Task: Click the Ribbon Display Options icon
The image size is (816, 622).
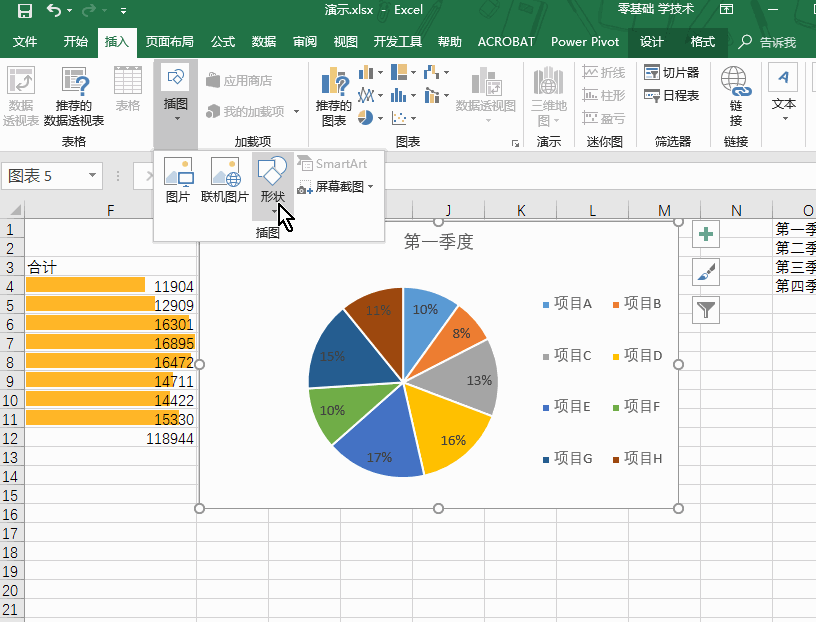Action: click(x=726, y=9)
